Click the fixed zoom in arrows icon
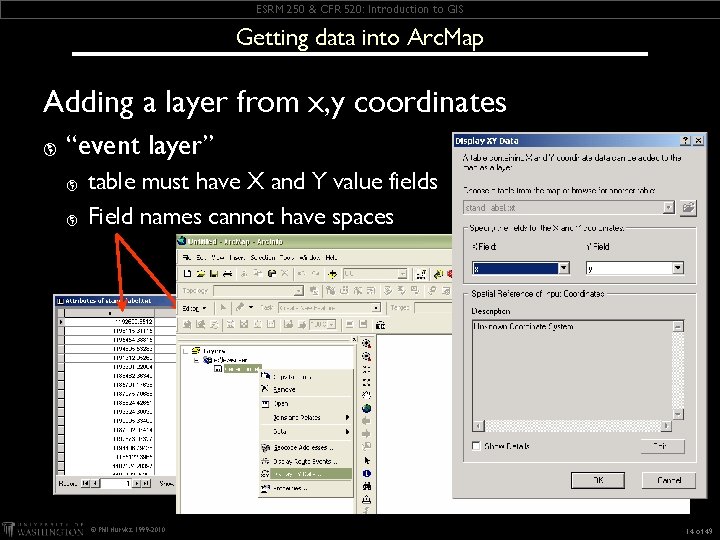The height and width of the screenshot is (540, 720). point(366,369)
